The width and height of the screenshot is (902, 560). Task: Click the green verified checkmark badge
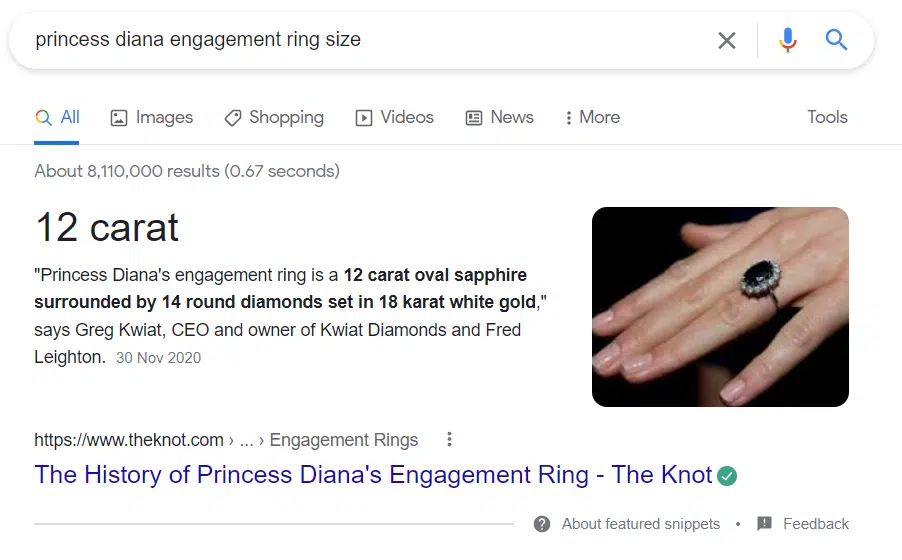pos(727,475)
